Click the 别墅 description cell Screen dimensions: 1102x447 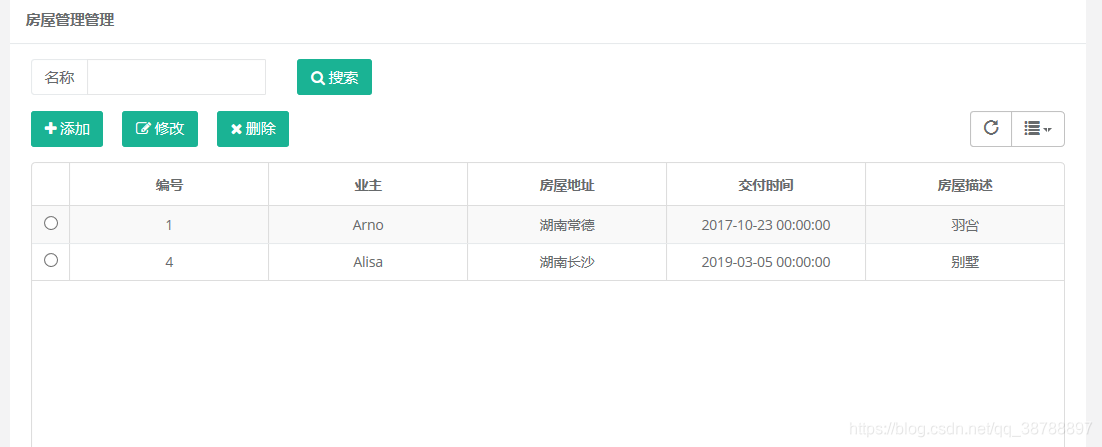pos(965,262)
